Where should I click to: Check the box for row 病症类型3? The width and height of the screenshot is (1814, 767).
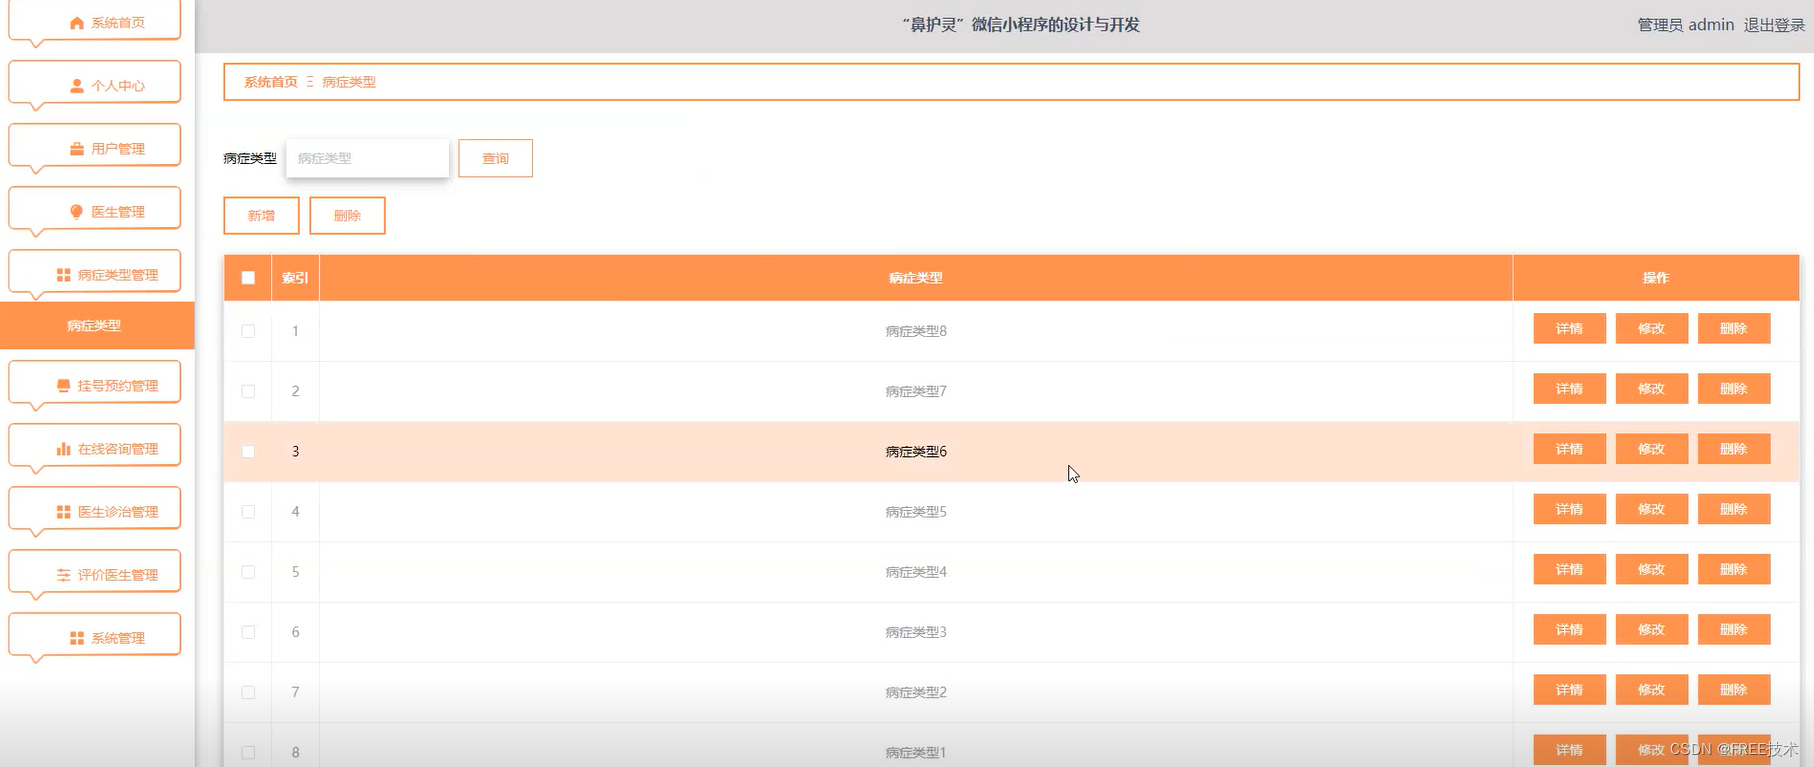coord(248,632)
